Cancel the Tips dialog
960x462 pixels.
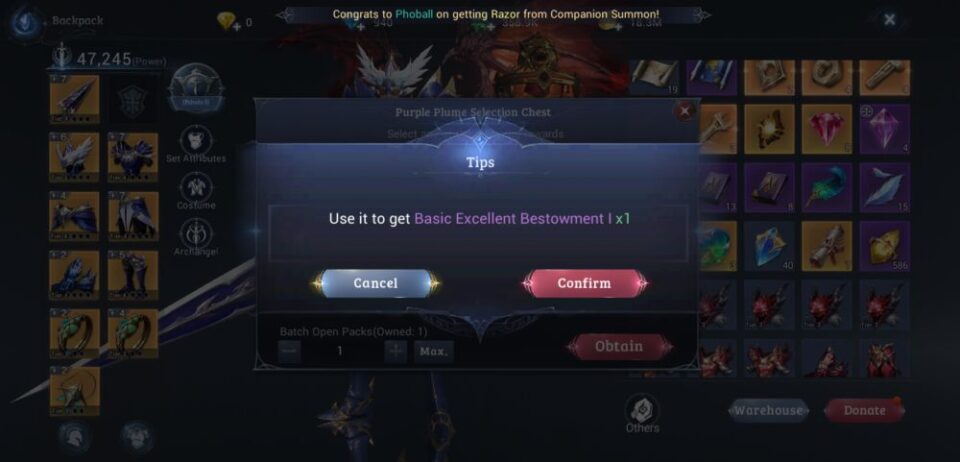tap(375, 283)
